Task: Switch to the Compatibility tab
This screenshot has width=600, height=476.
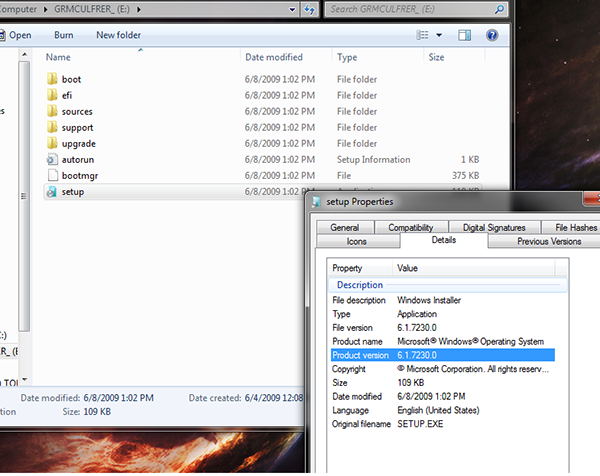Action: coord(411,228)
